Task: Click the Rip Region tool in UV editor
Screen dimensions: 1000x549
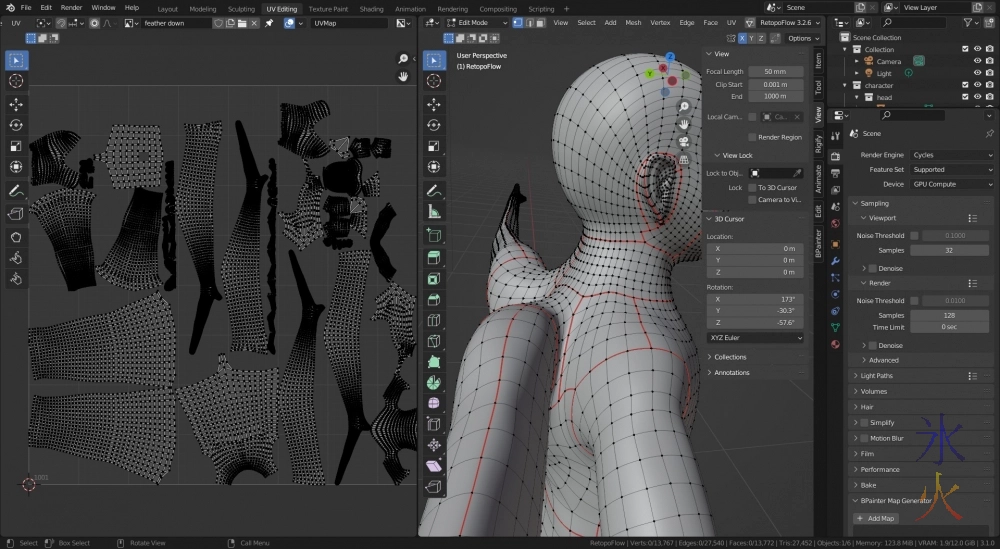Action: click(x=17, y=214)
